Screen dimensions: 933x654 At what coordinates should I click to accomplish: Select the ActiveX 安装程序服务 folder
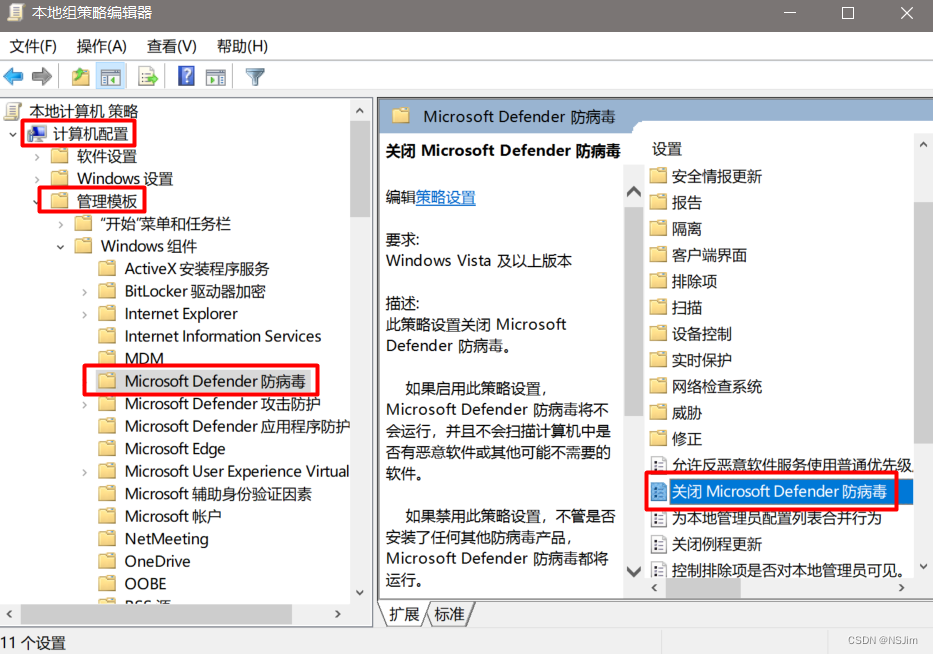[x=184, y=268]
